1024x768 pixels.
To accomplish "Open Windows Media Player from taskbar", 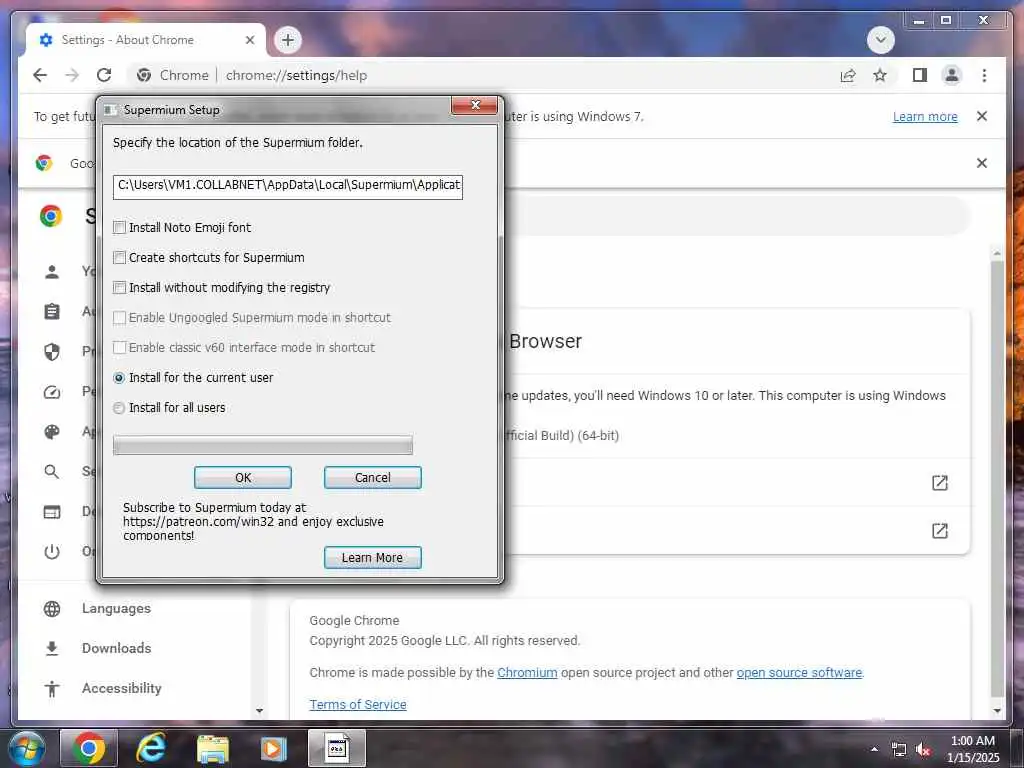I will (x=274, y=748).
